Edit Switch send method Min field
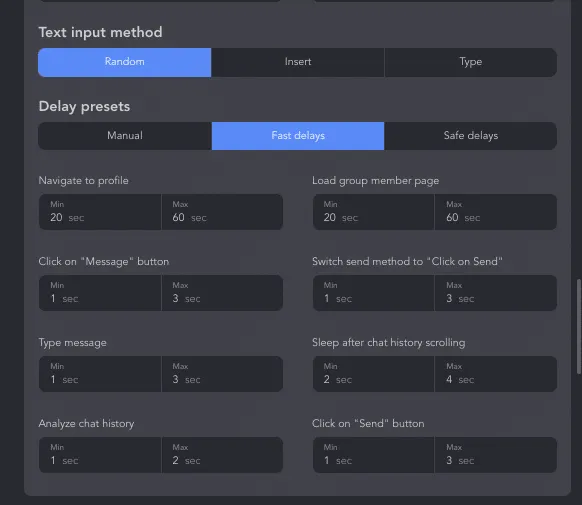The height and width of the screenshot is (505, 582). (x=373, y=293)
